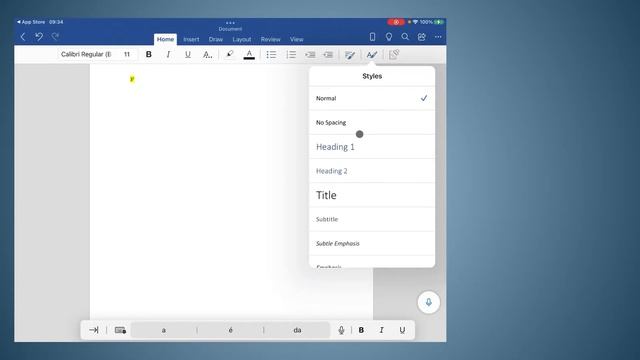The image size is (640, 360).
Task: Redo the last action
Action: point(55,37)
